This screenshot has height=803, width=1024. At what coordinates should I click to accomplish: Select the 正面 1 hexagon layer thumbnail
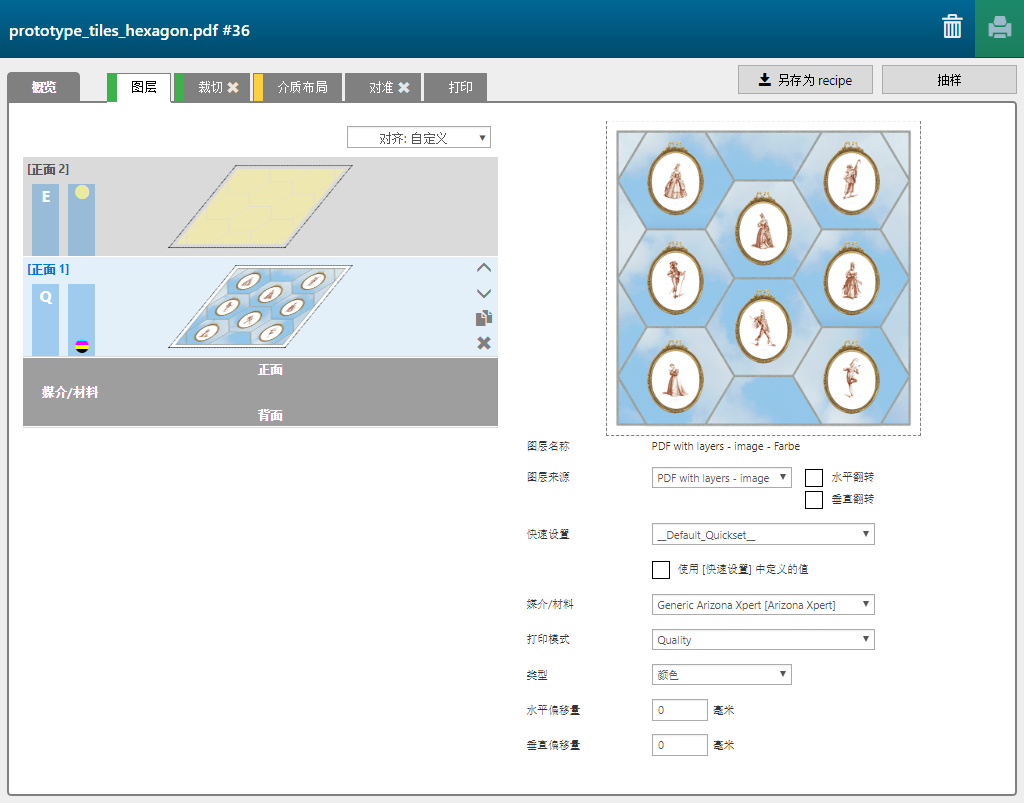pyautogui.click(x=261, y=306)
